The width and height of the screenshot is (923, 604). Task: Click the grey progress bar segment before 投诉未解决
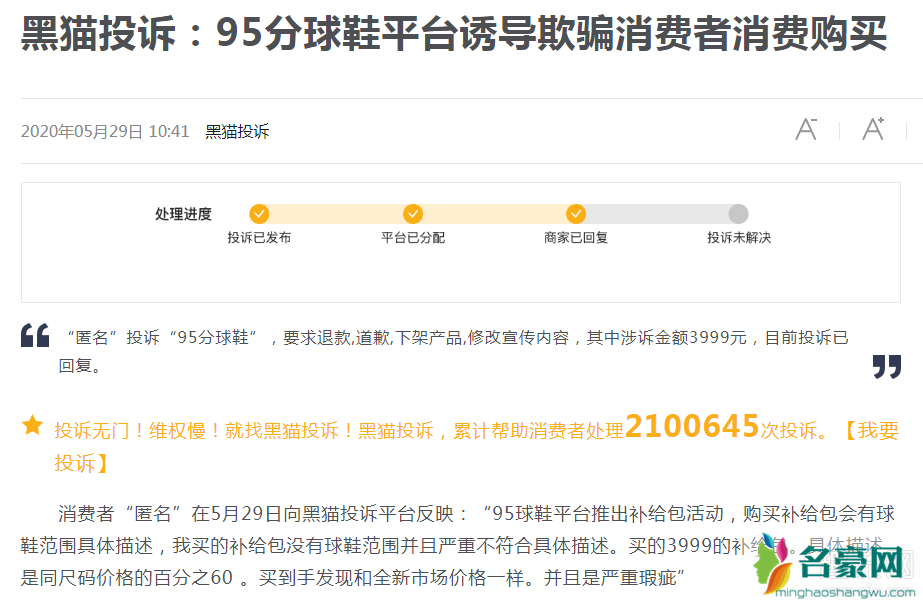click(657, 214)
